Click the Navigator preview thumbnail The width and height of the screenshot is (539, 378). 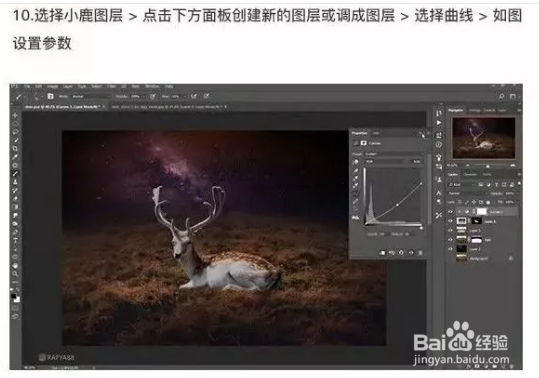[x=484, y=138]
